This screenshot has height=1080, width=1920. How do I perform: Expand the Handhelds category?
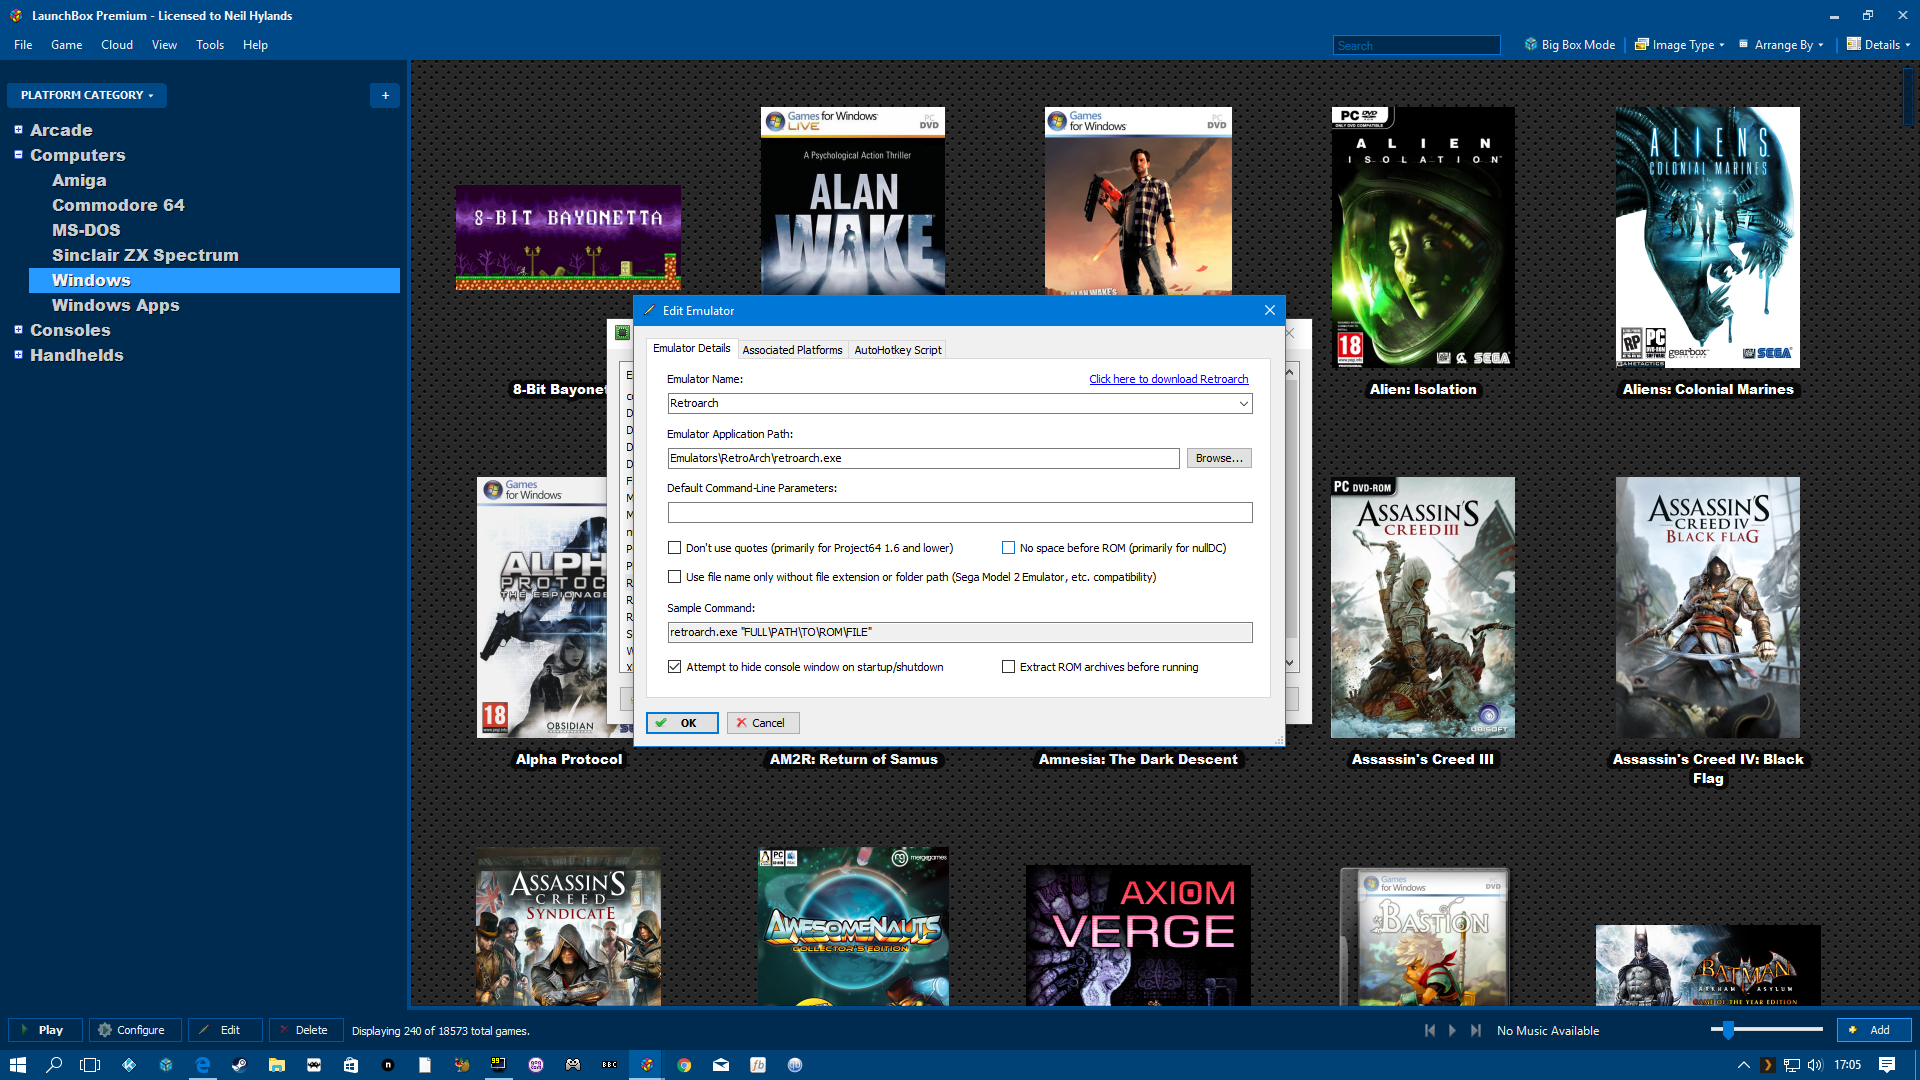point(18,355)
